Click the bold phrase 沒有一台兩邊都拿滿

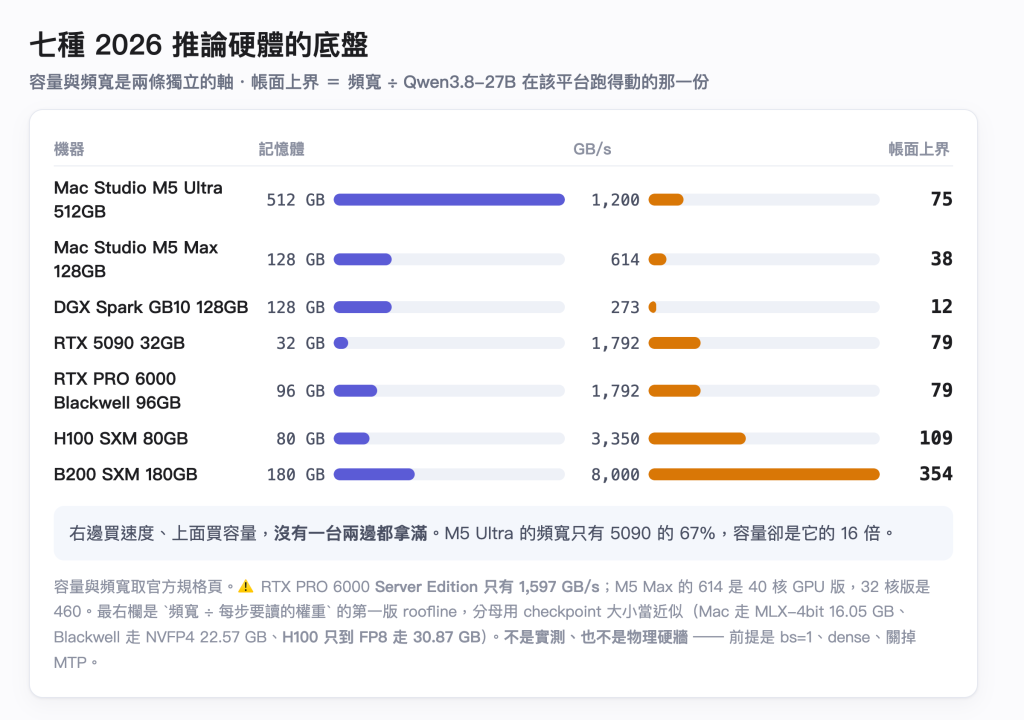[350, 533]
